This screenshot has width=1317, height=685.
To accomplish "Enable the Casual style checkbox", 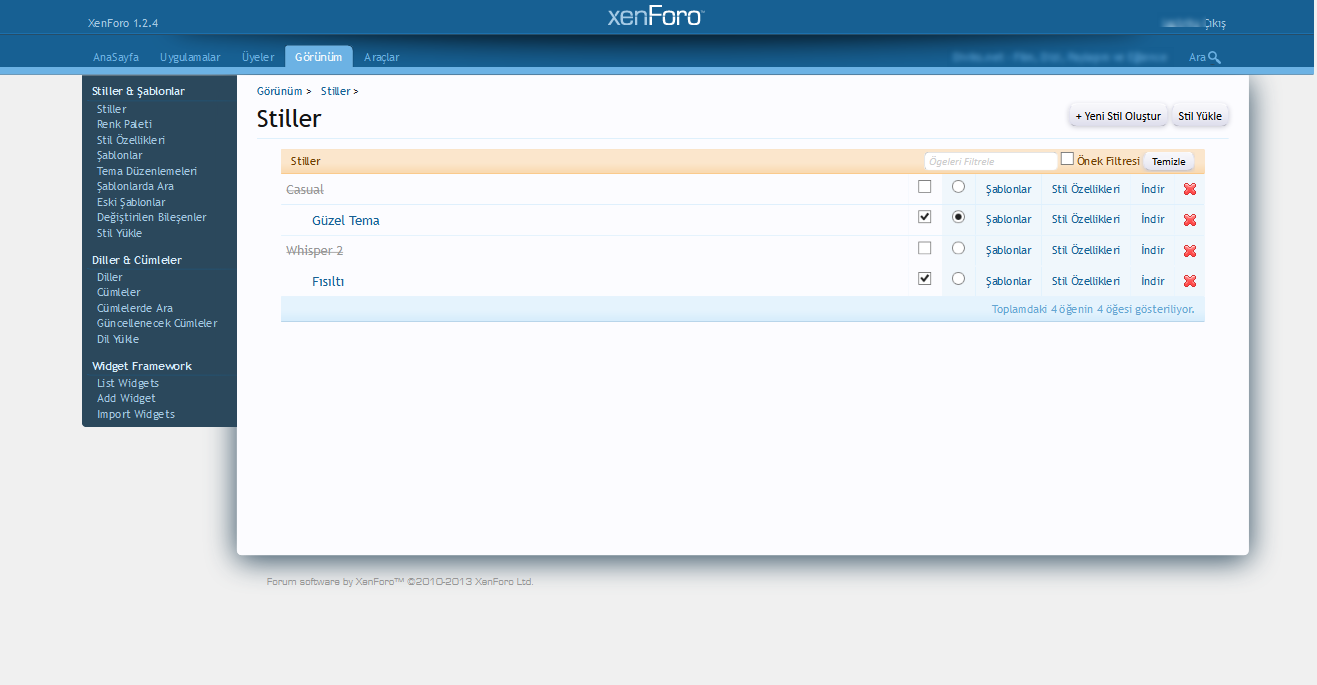I will click(924, 187).
